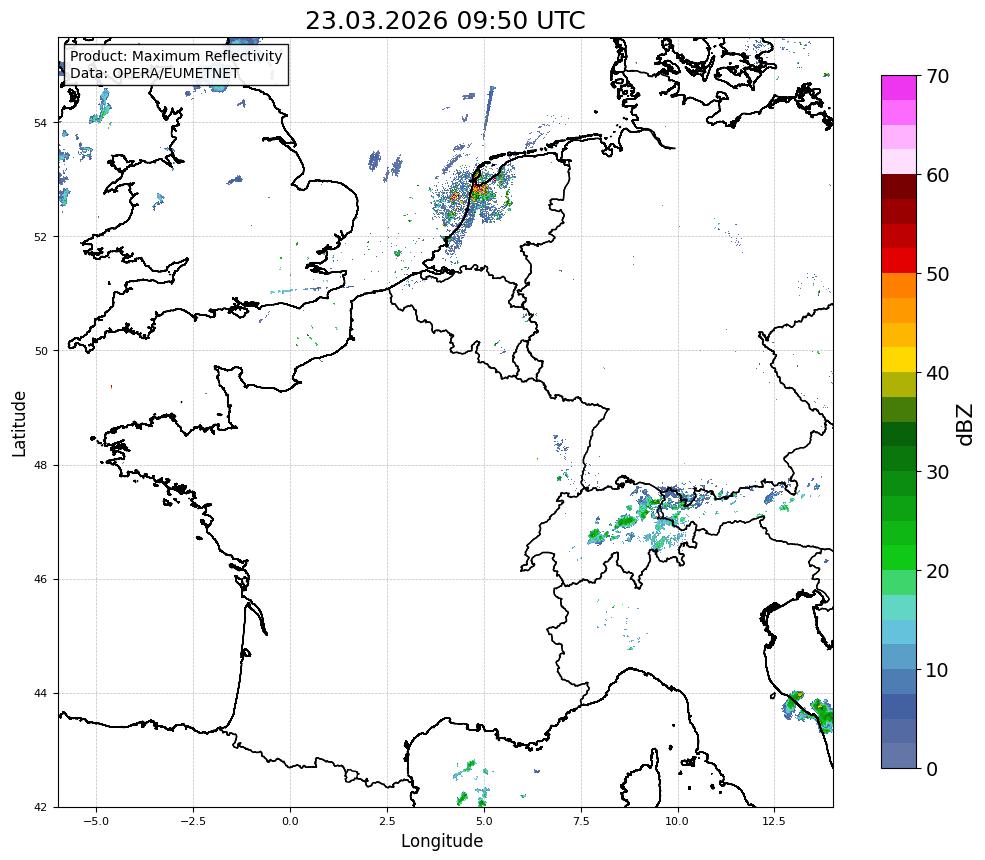
Task: Click the "Product: Maximum Reflectivity" legend line
Action: tap(176, 56)
